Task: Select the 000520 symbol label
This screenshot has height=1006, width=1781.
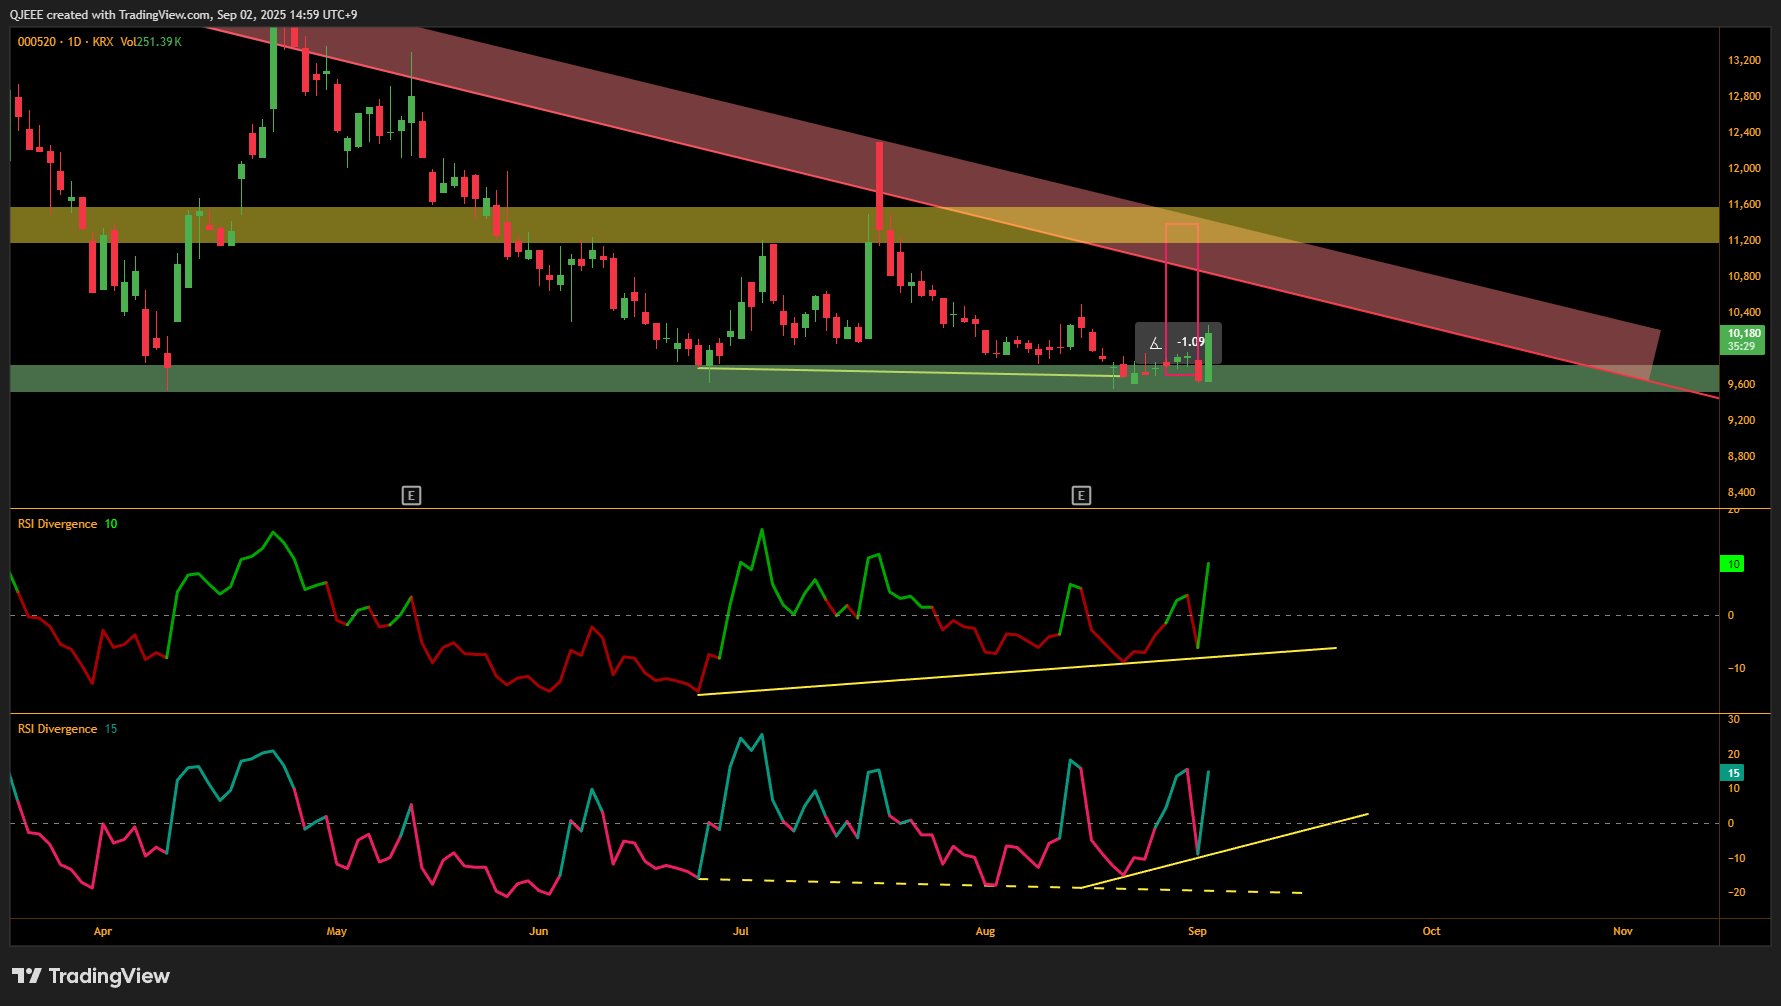Action: point(37,42)
